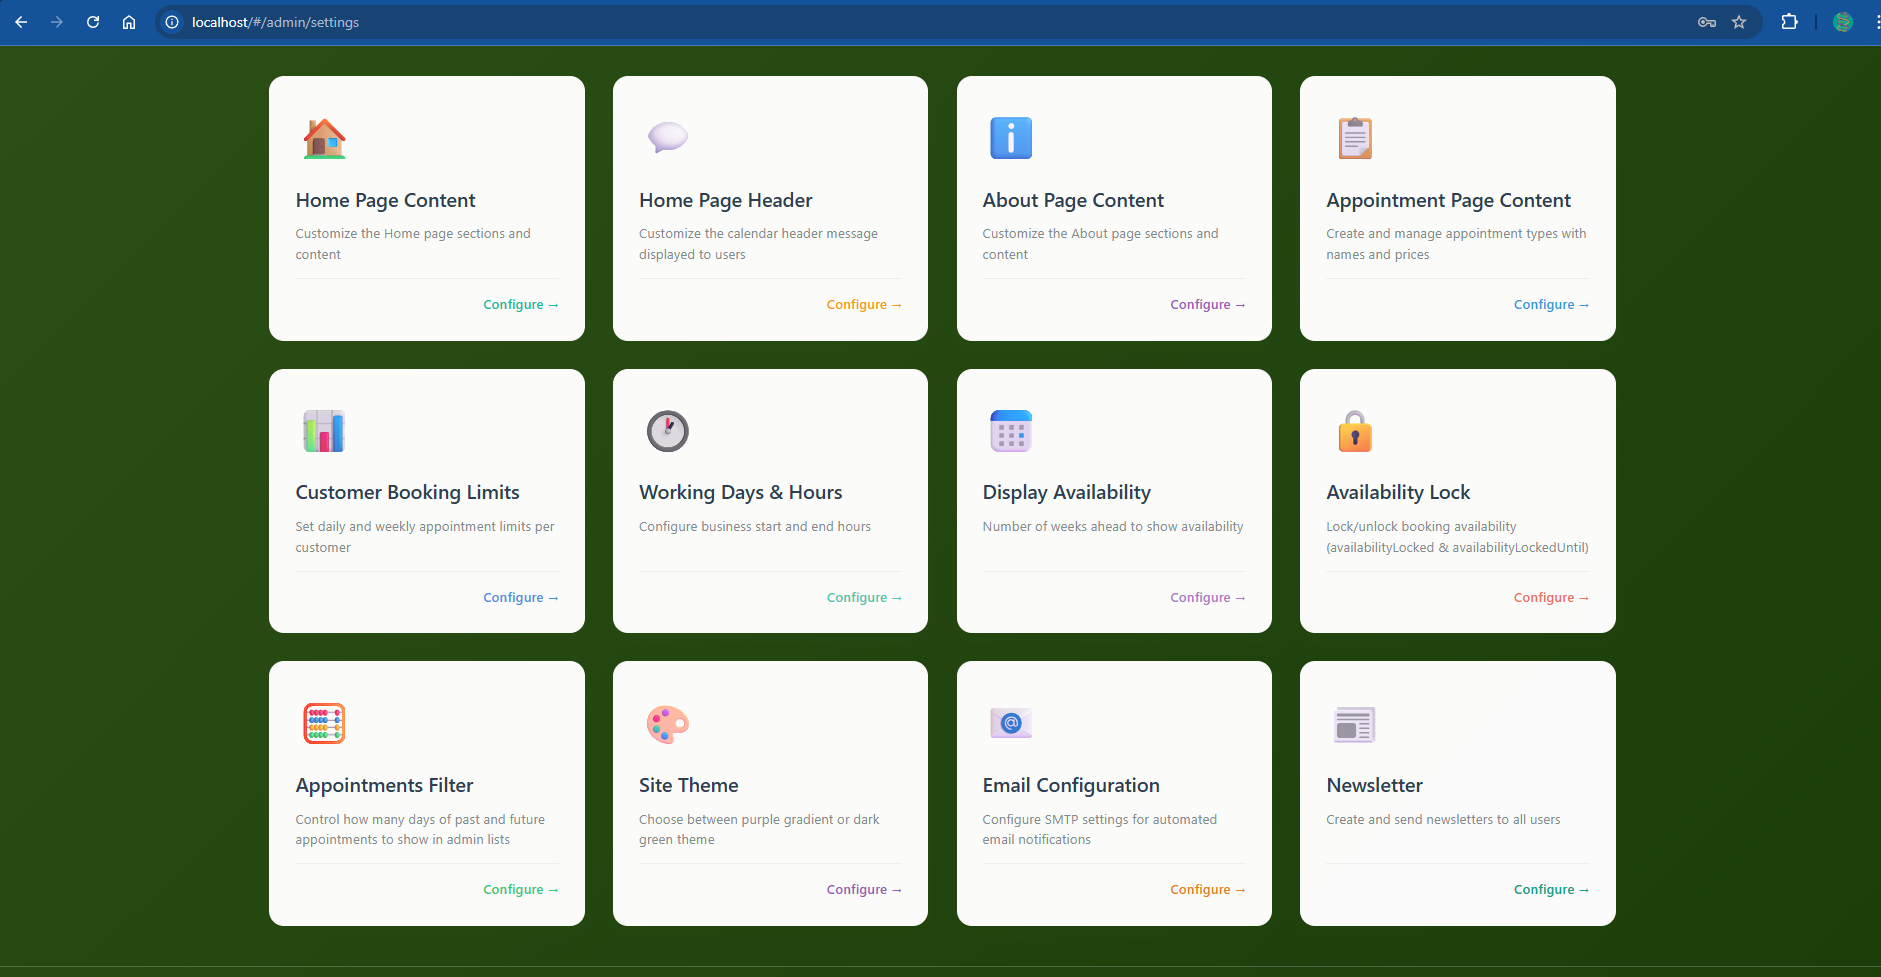1881x977 pixels.
Task: Click the paint palette icon for Site Theme
Action: (x=667, y=724)
